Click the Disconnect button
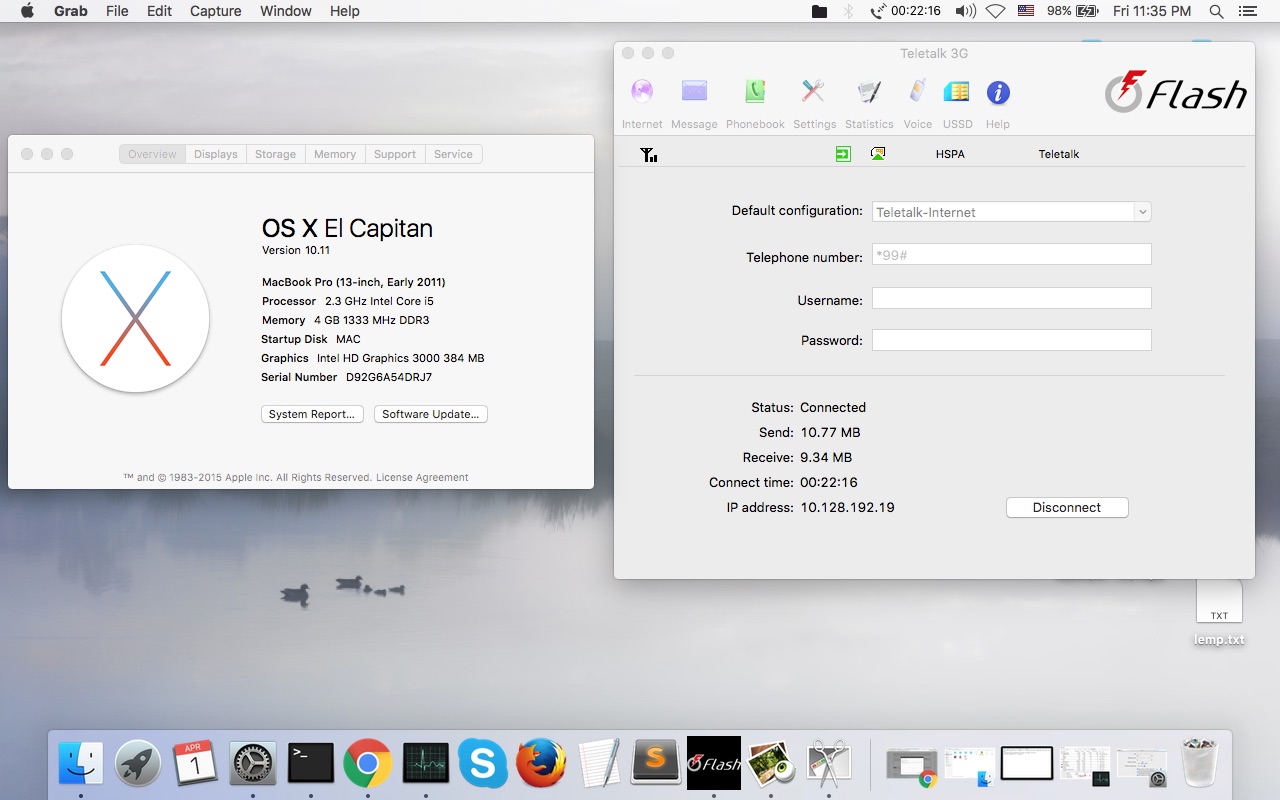The height and width of the screenshot is (800, 1280). tap(1067, 507)
